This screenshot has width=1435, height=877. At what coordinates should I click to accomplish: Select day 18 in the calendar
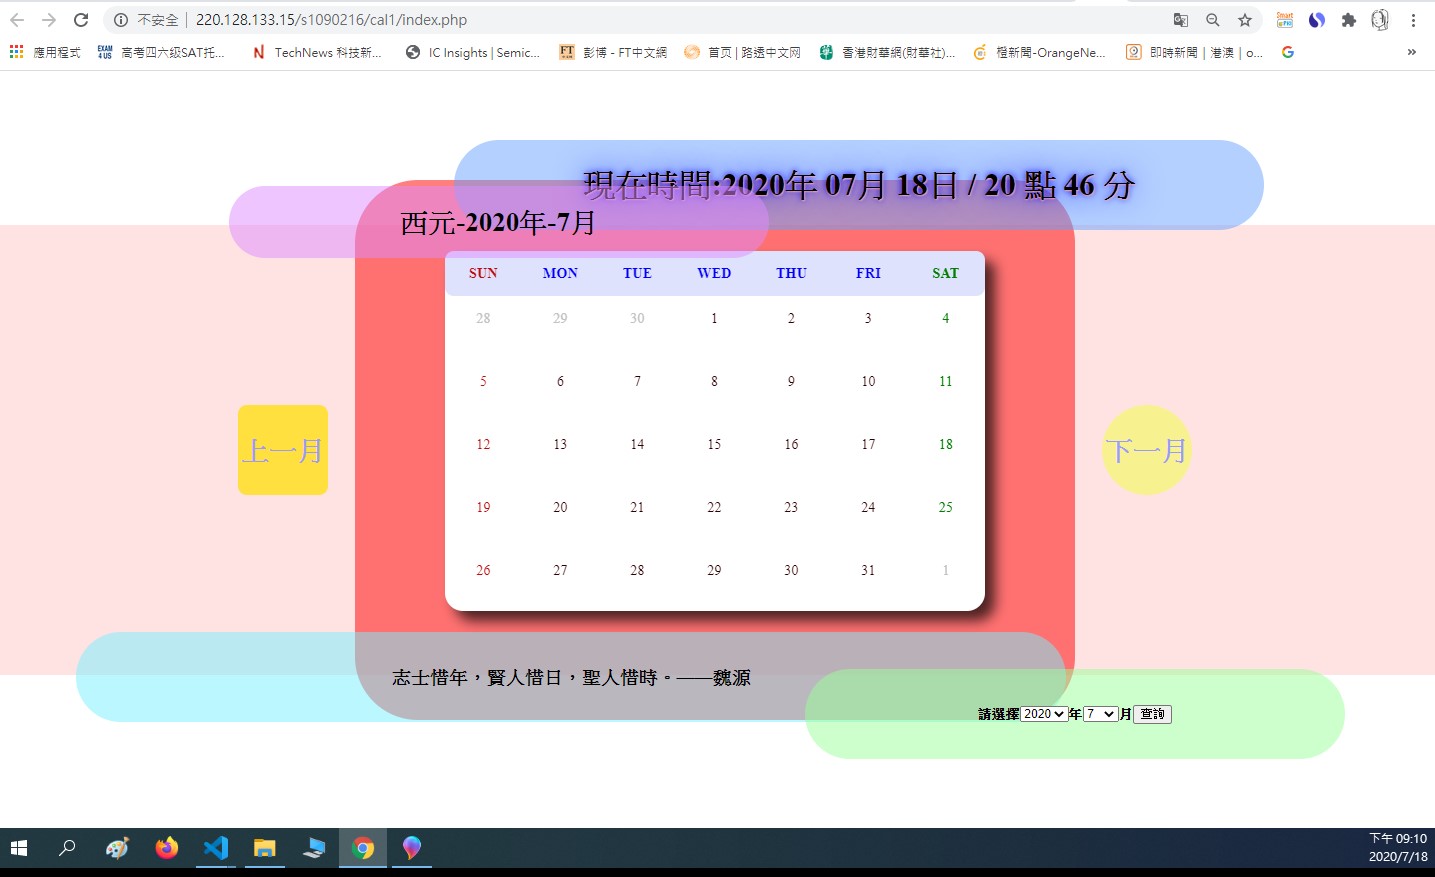[945, 444]
